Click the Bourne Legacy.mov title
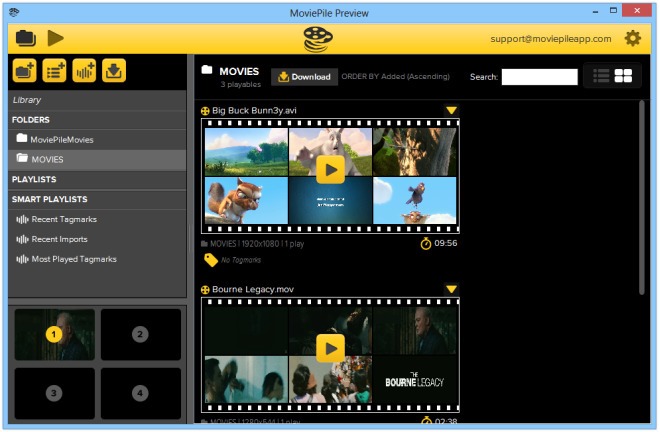Image resolution: width=660 pixels, height=432 pixels. pyautogui.click(x=253, y=290)
